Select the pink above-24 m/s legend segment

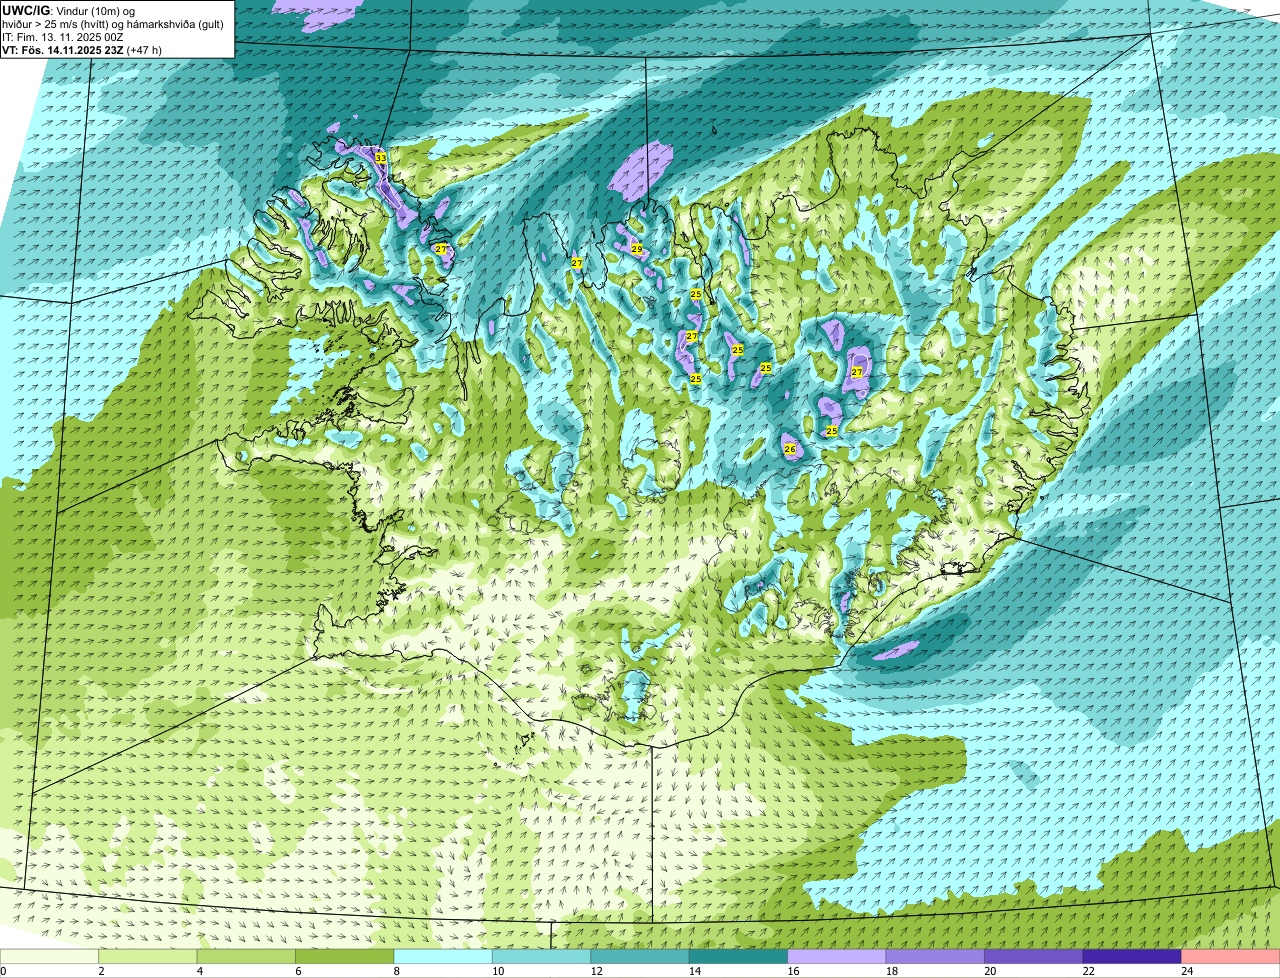[1231, 956]
